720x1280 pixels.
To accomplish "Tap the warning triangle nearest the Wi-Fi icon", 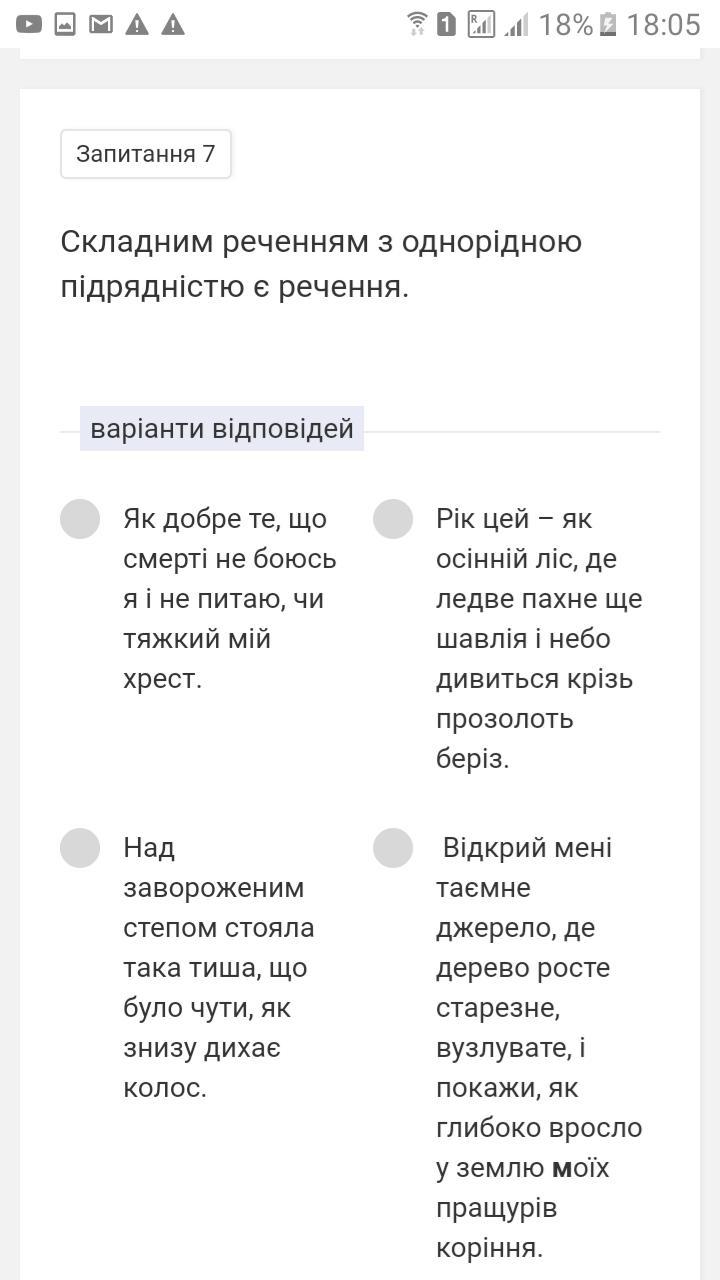I will click(x=173, y=24).
